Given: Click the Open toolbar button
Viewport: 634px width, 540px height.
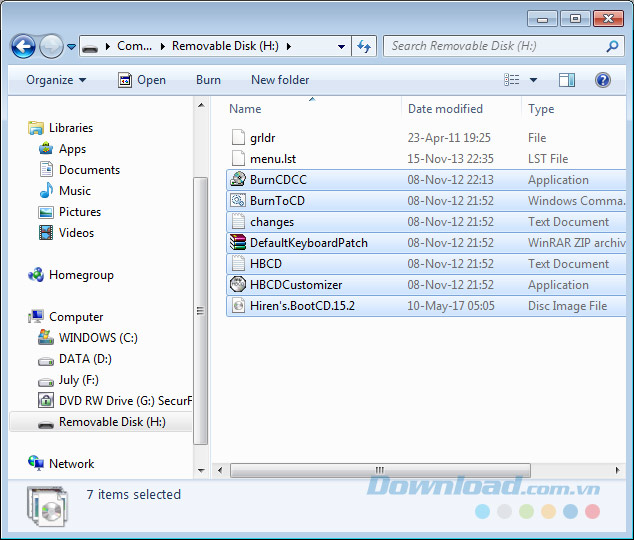Looking at the screenshot, I should pyautogui.click(x=142, y=80).
